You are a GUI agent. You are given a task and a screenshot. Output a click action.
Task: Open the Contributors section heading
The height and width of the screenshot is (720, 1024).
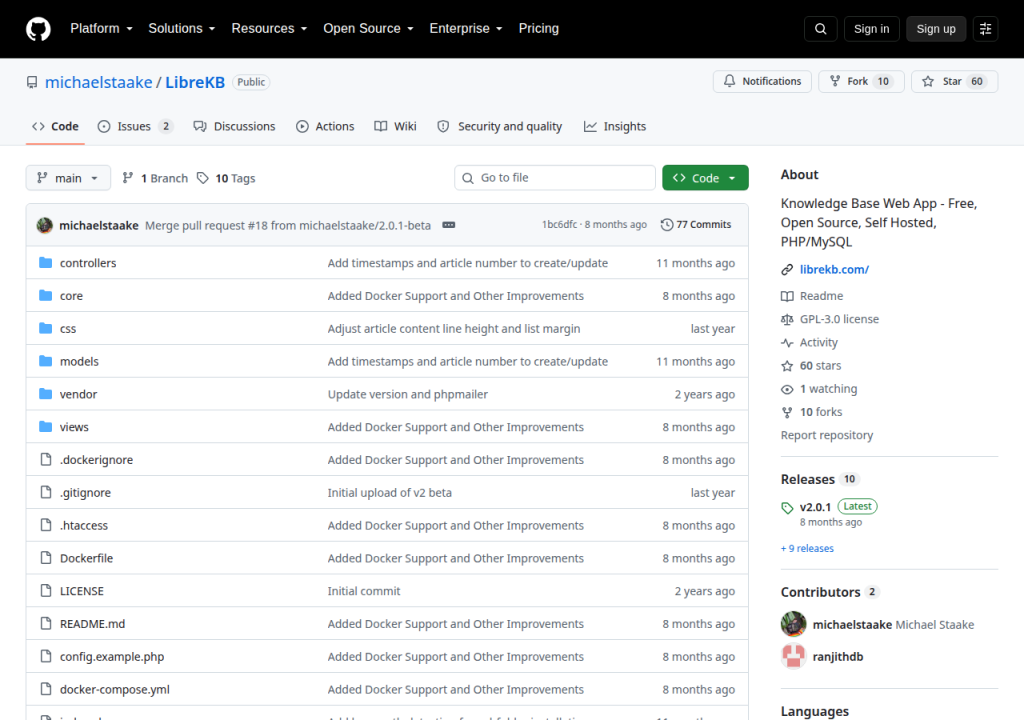pyautogui.click(x=820, y=592)
